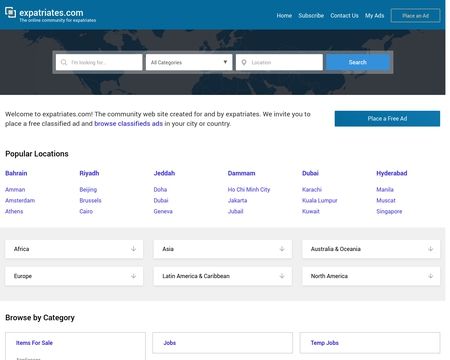Open the bold Dubai heading link

(310, 173)
